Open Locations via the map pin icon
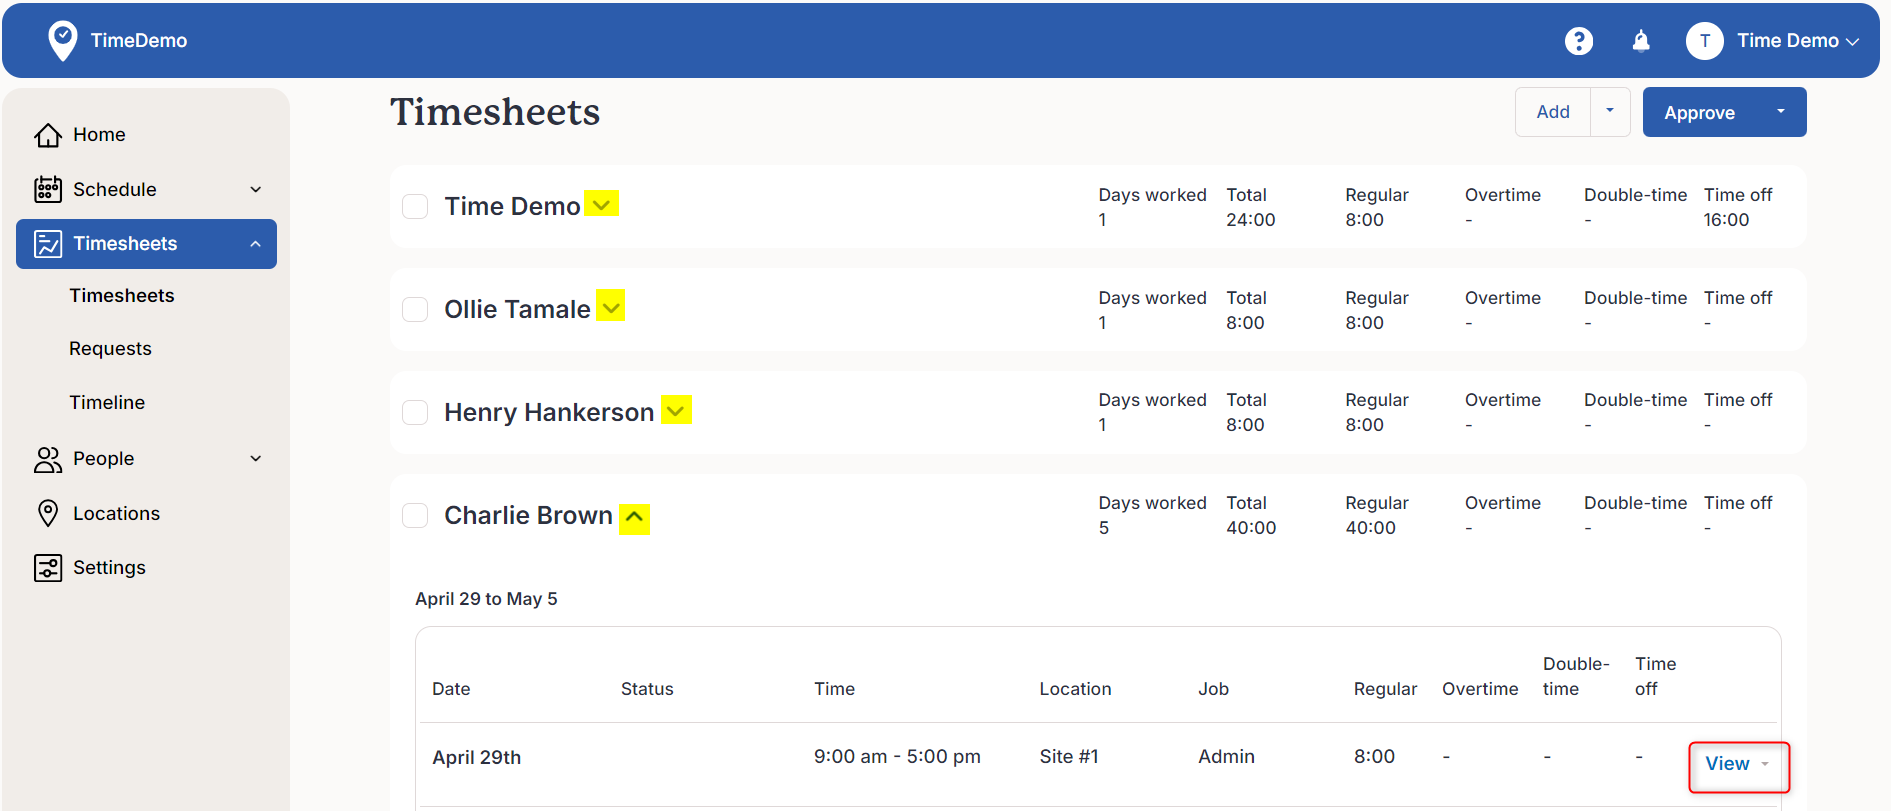This screenshot has height=811, width=1891. click(x=48, y=513)
